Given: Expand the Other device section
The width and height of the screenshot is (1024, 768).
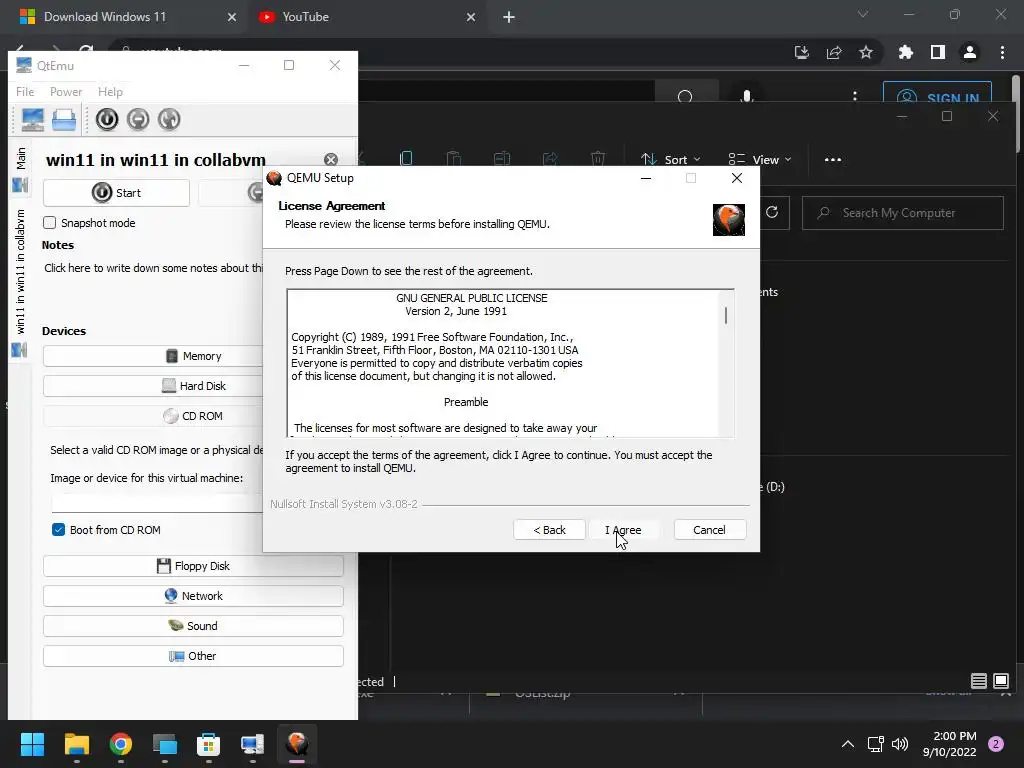Looking at the screenshot, I should (193, 656).
